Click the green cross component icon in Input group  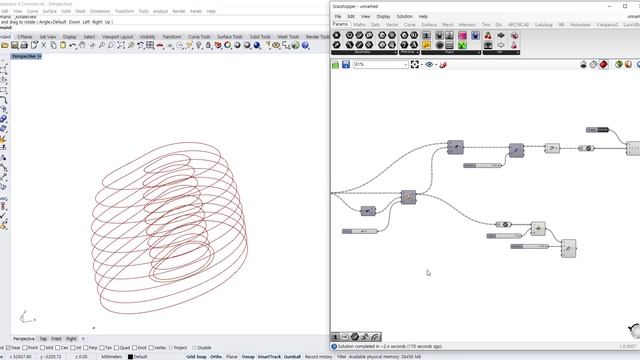[x=462, y=45]
